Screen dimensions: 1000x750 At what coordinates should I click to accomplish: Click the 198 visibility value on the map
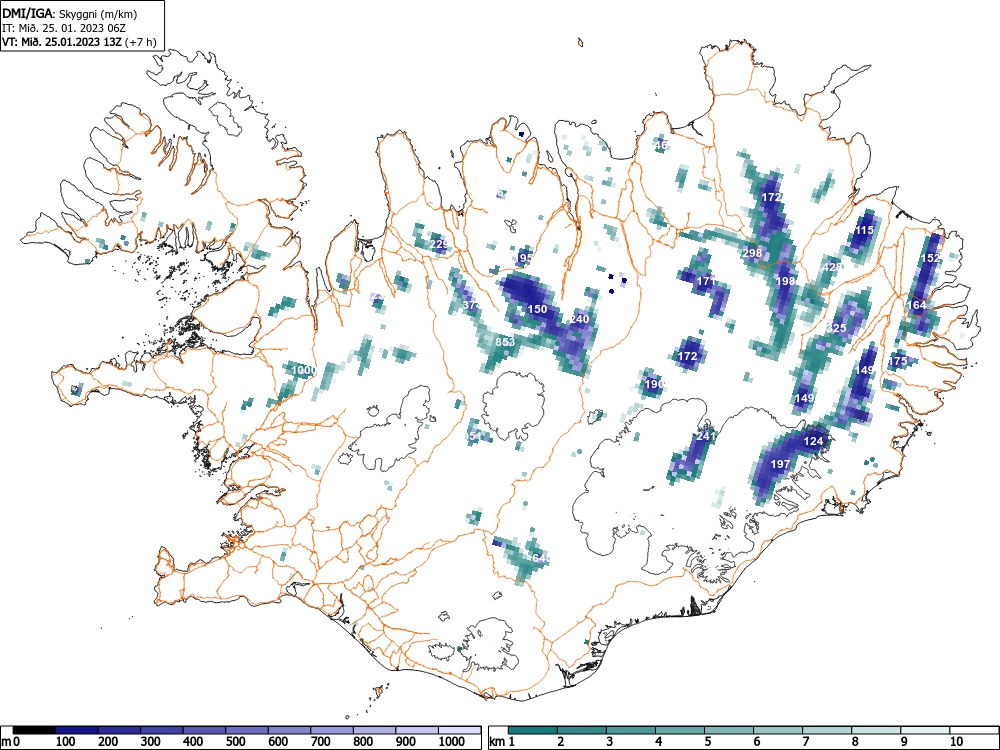pos(786,281)
